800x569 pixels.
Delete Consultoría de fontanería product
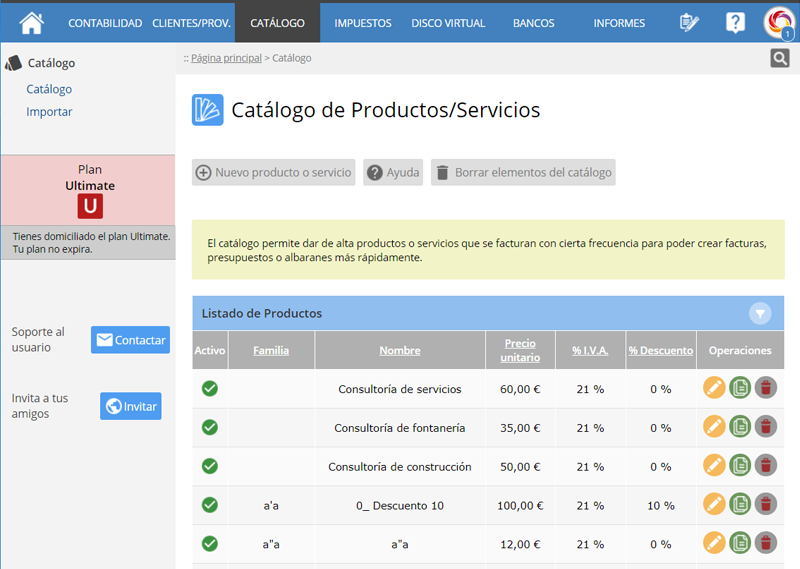[x=765, y=427]
